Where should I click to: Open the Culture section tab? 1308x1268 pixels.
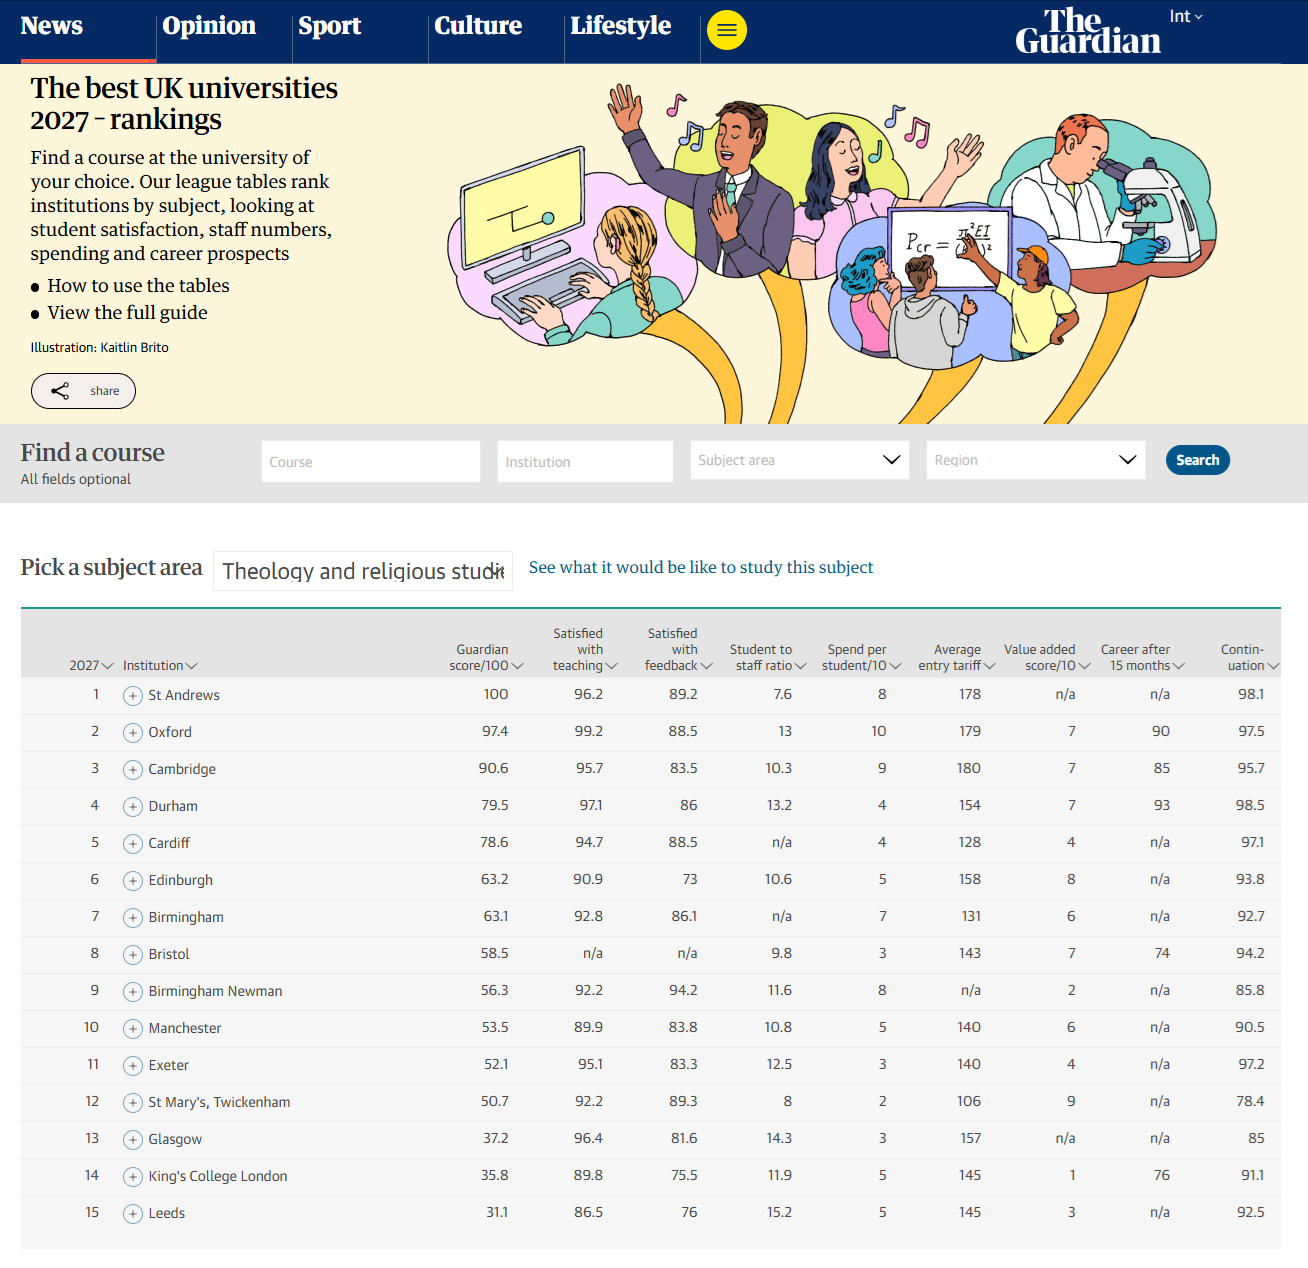pyautogui.click(x=478, y=26)
